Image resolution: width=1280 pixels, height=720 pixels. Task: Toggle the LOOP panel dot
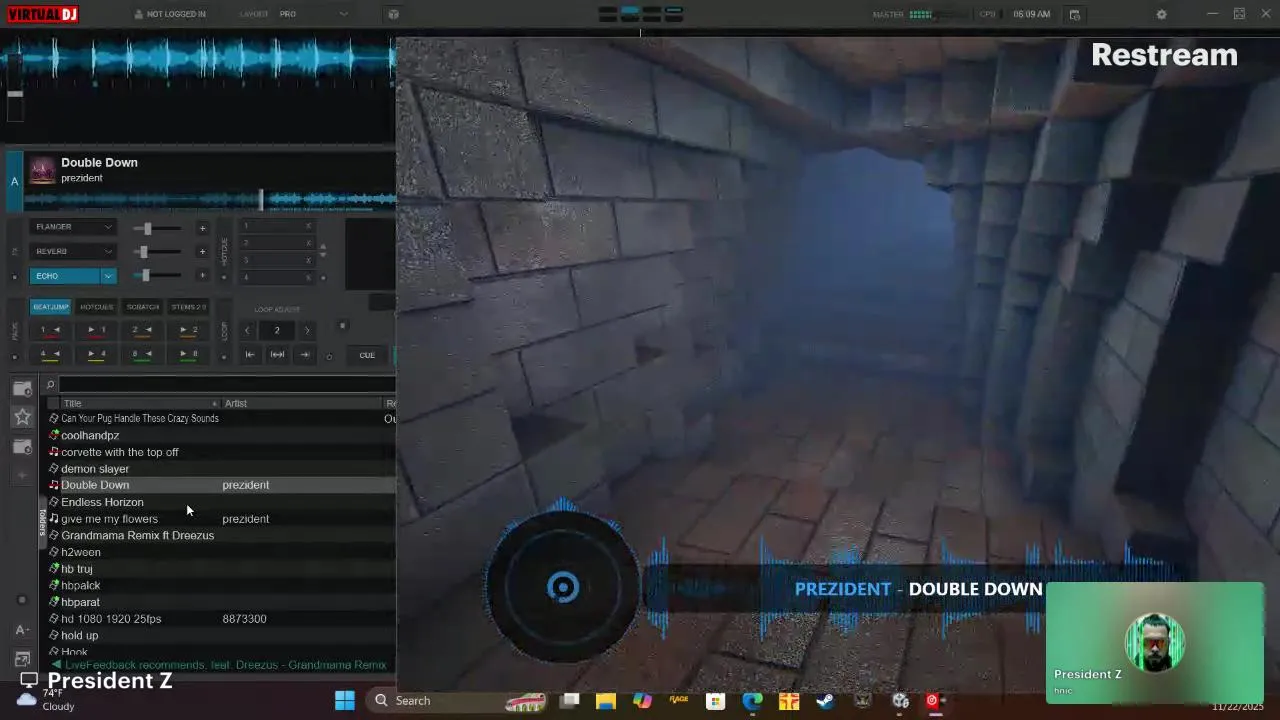tap(224, 356)
